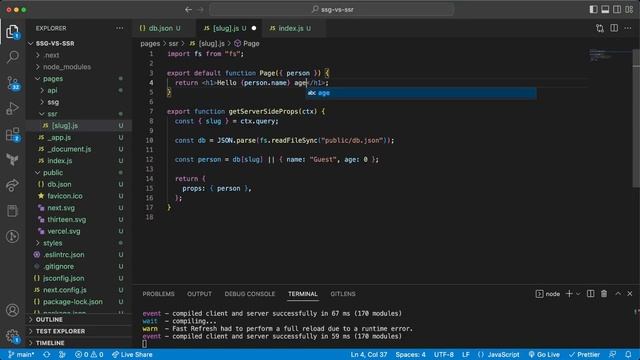Kill the terminal with trash icon
This screenshot has height=360, width=640.
(x=604, y=294)
